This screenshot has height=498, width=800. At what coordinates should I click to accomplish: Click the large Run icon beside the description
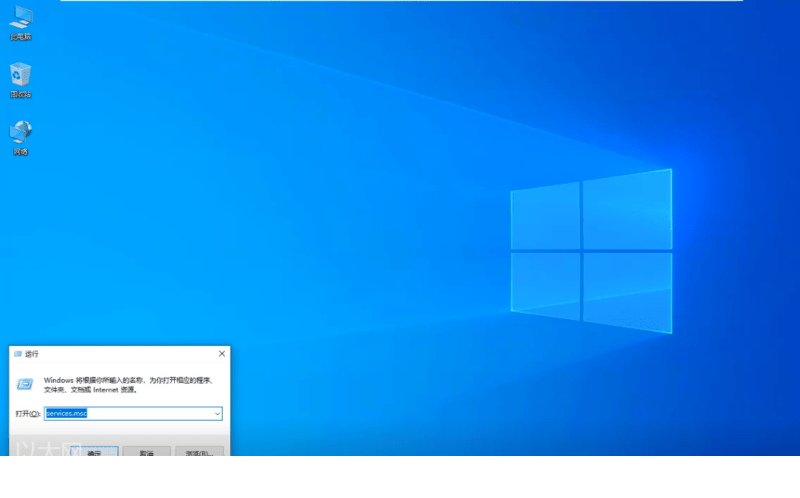(x=25, y=384)
